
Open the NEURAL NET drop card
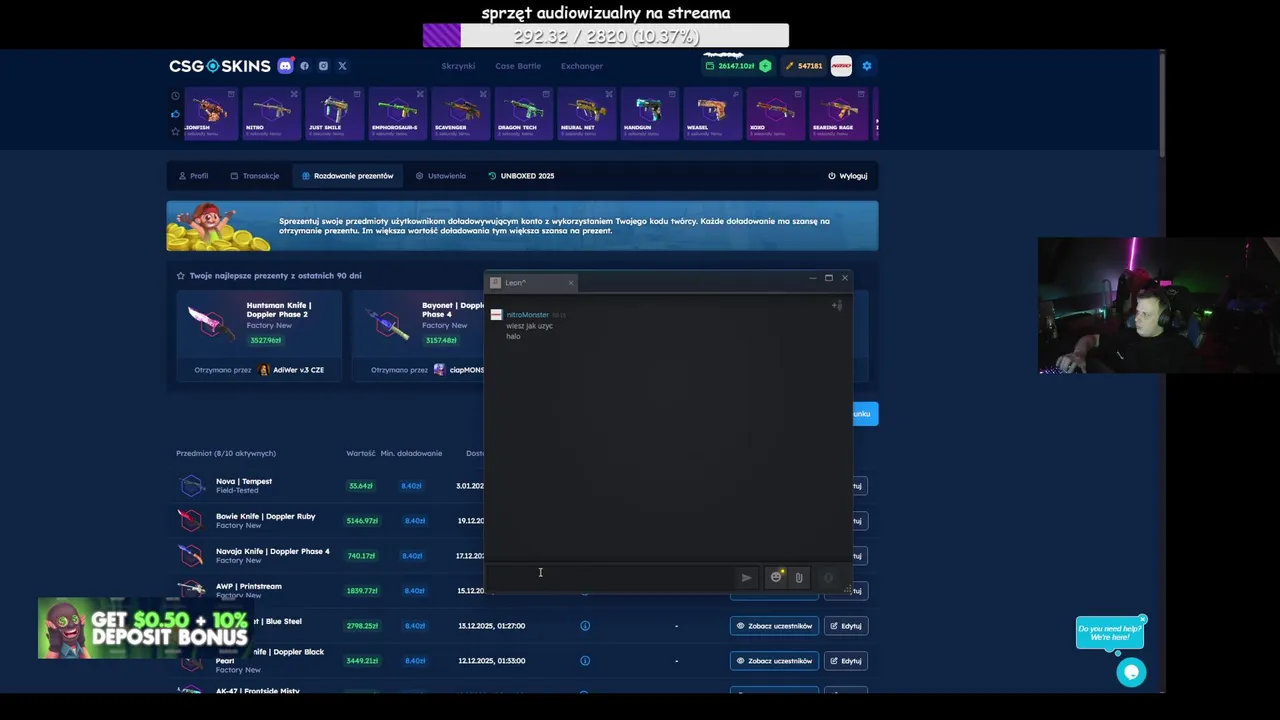point(585,114)
